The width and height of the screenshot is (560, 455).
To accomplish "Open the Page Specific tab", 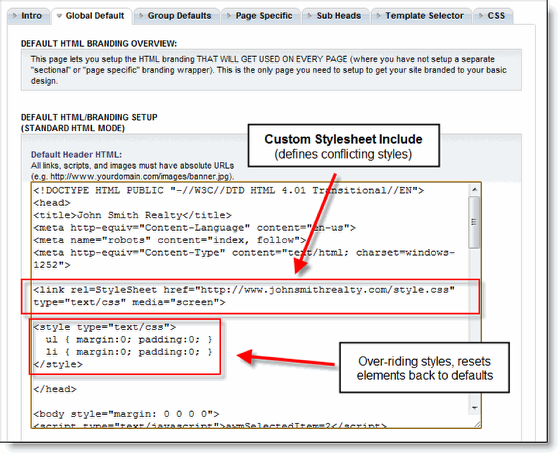I will pyautogui.click(x=261, y=16).
